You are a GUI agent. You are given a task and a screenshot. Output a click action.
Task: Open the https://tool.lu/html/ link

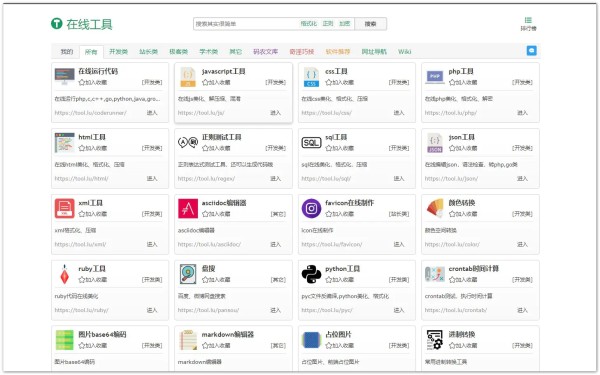coord(82,178)
